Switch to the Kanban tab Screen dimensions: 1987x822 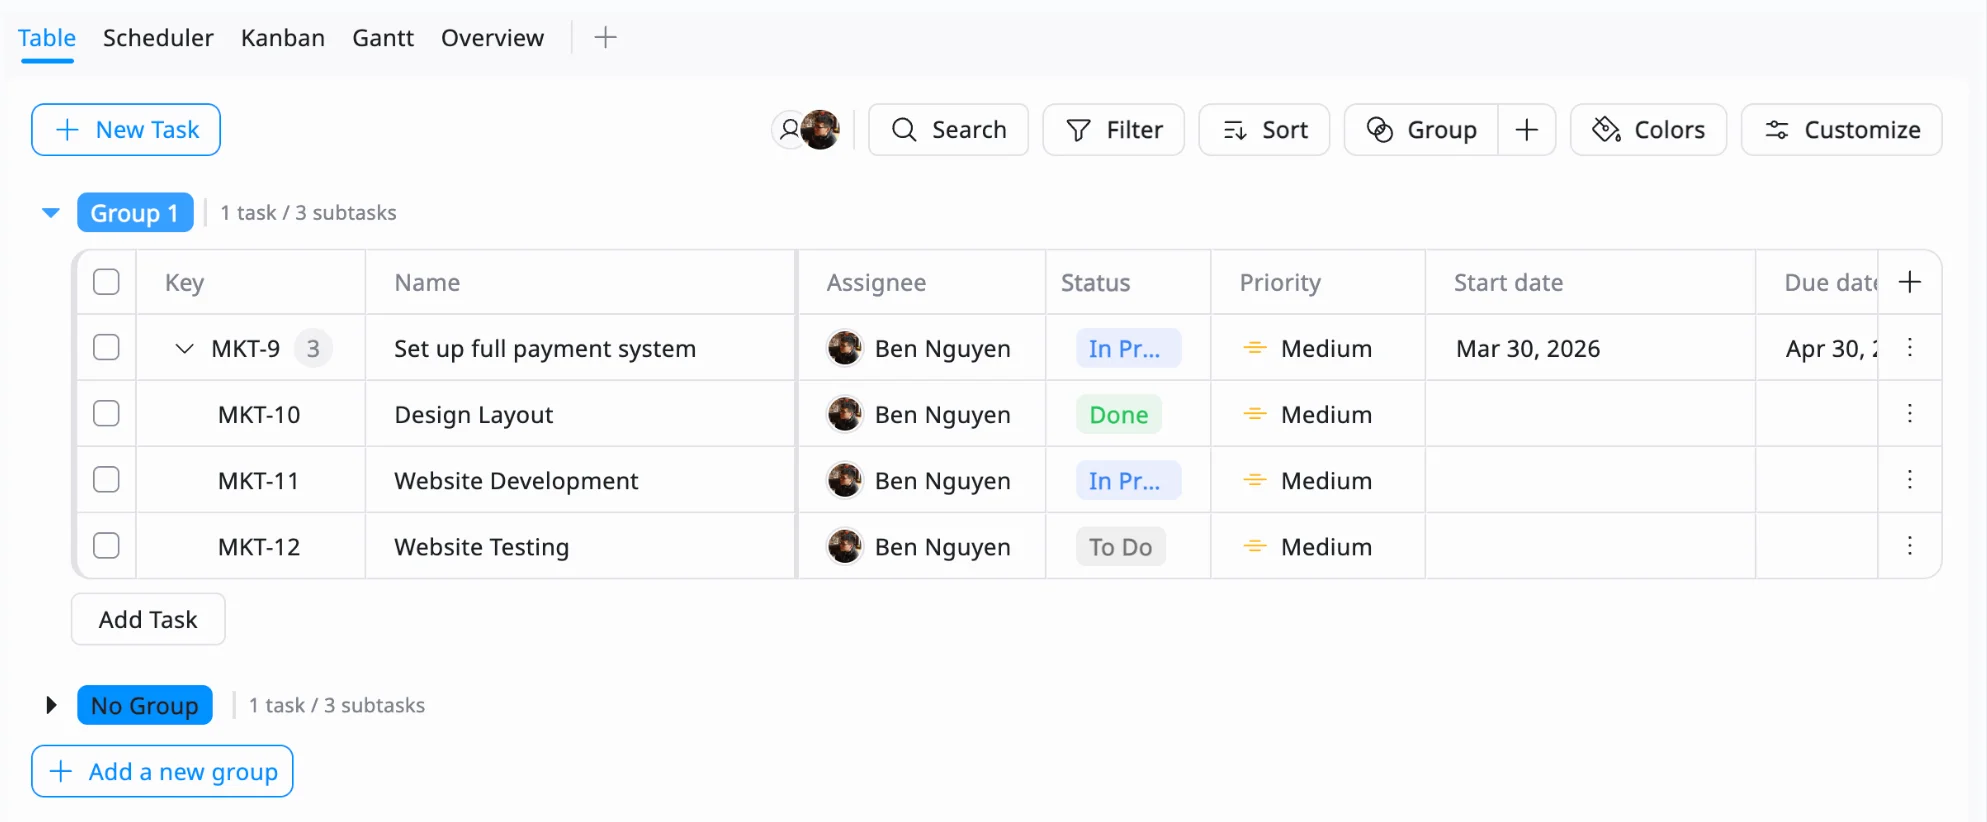282,38
